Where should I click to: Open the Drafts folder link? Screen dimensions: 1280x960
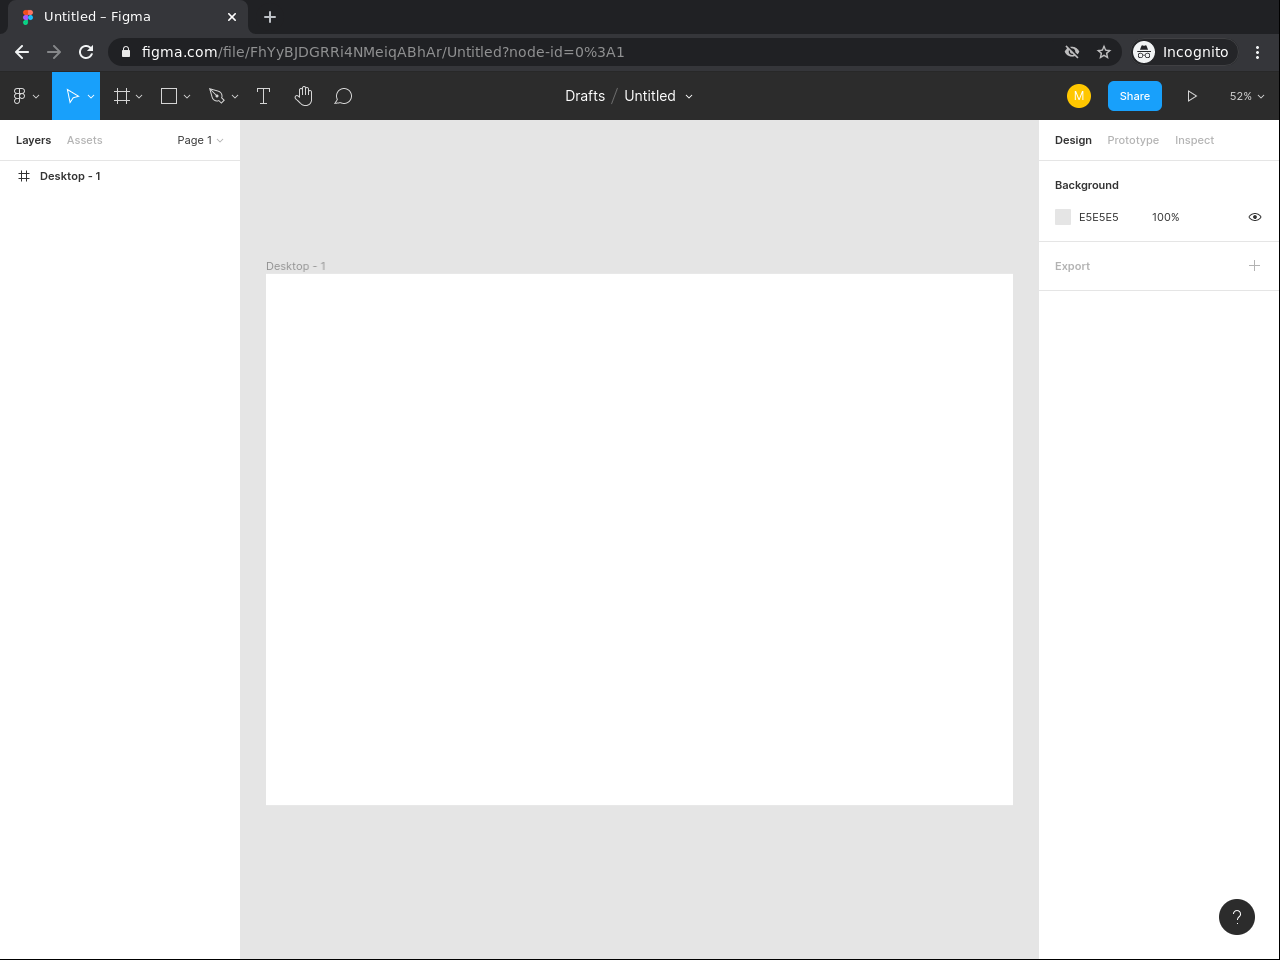(x=585, y=96)
